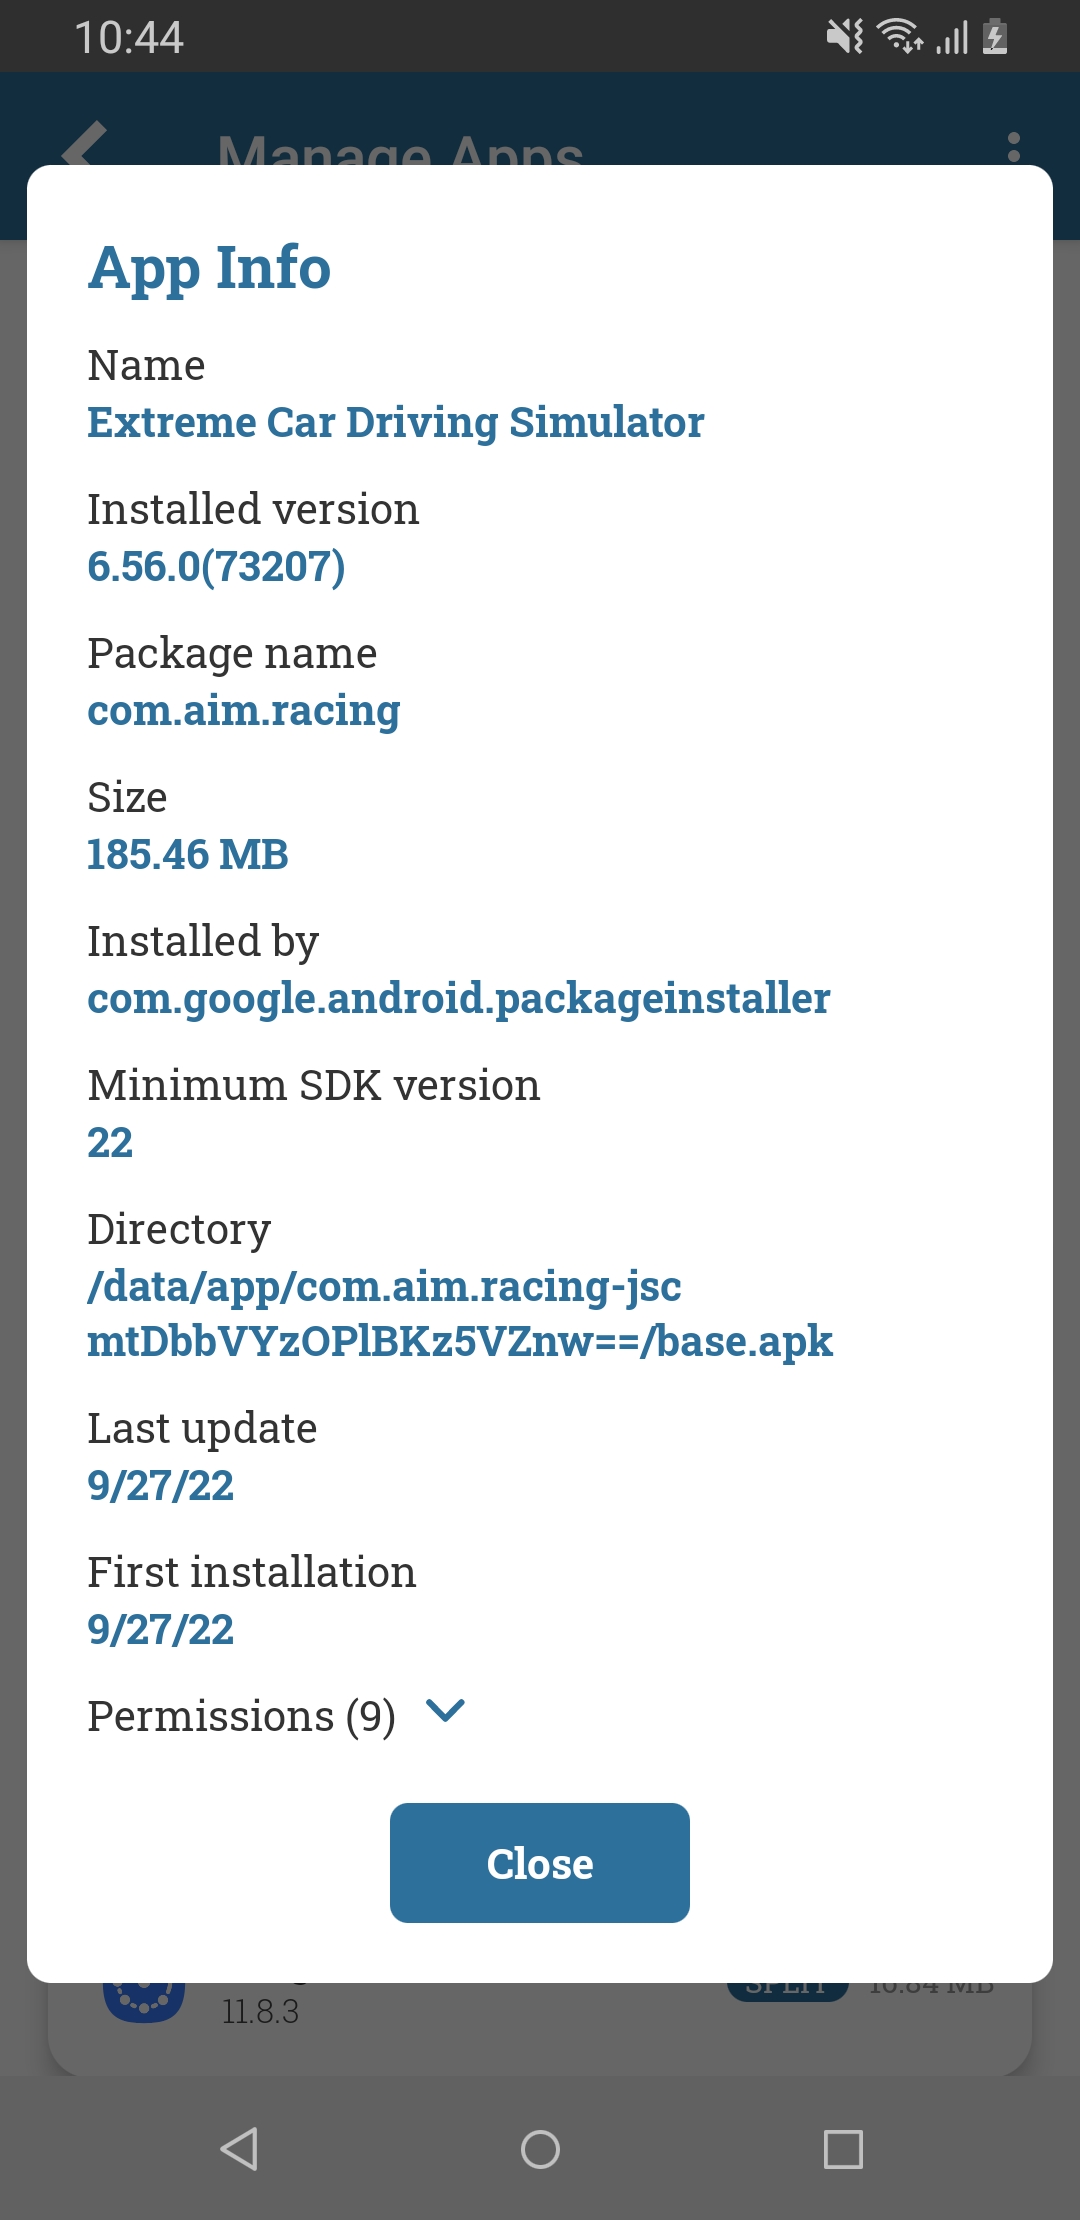The height and width of the screenshot is (2220, 1080).
Task: Tap the 185.46 MB size value
Action: pos(187,854)
